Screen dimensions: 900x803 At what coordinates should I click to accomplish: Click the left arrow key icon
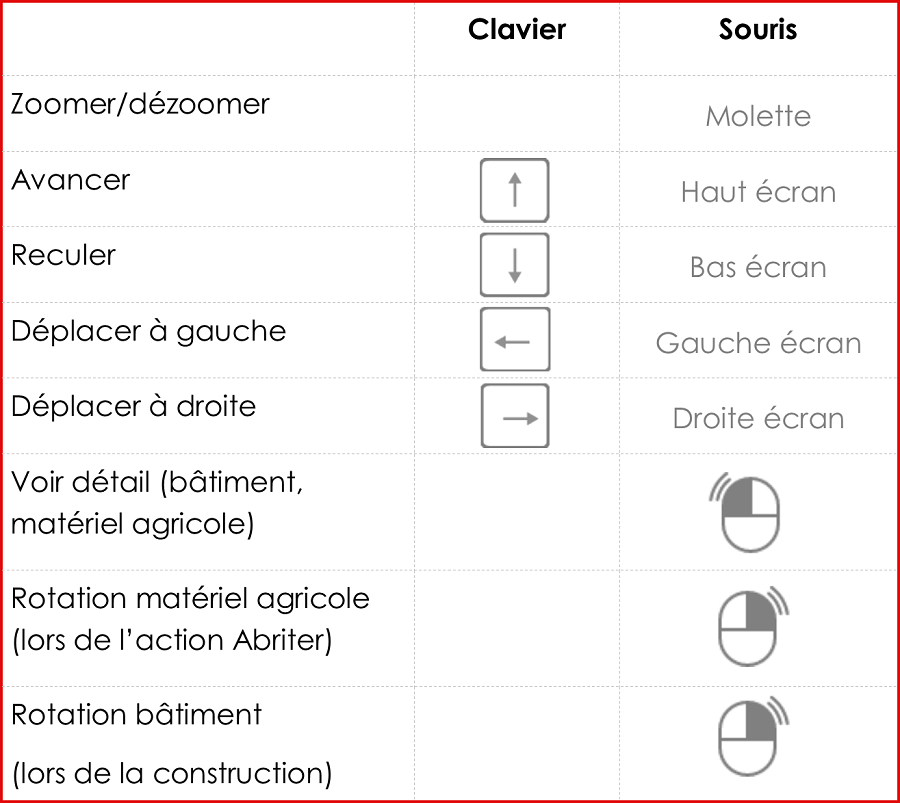pyautogui.click(x=515, y=339)
